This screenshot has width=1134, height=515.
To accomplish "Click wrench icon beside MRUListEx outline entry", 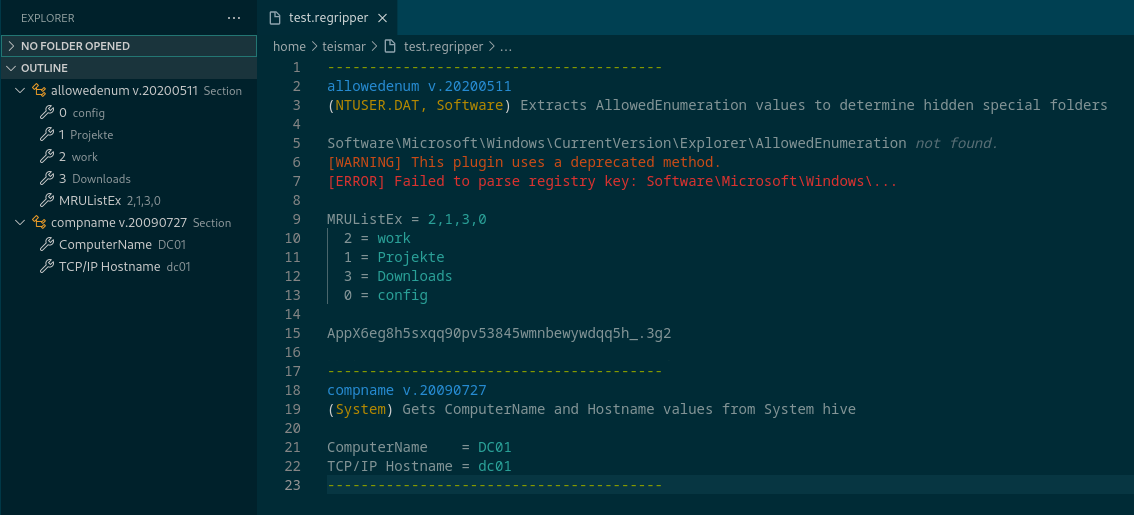I will [47, 200].
